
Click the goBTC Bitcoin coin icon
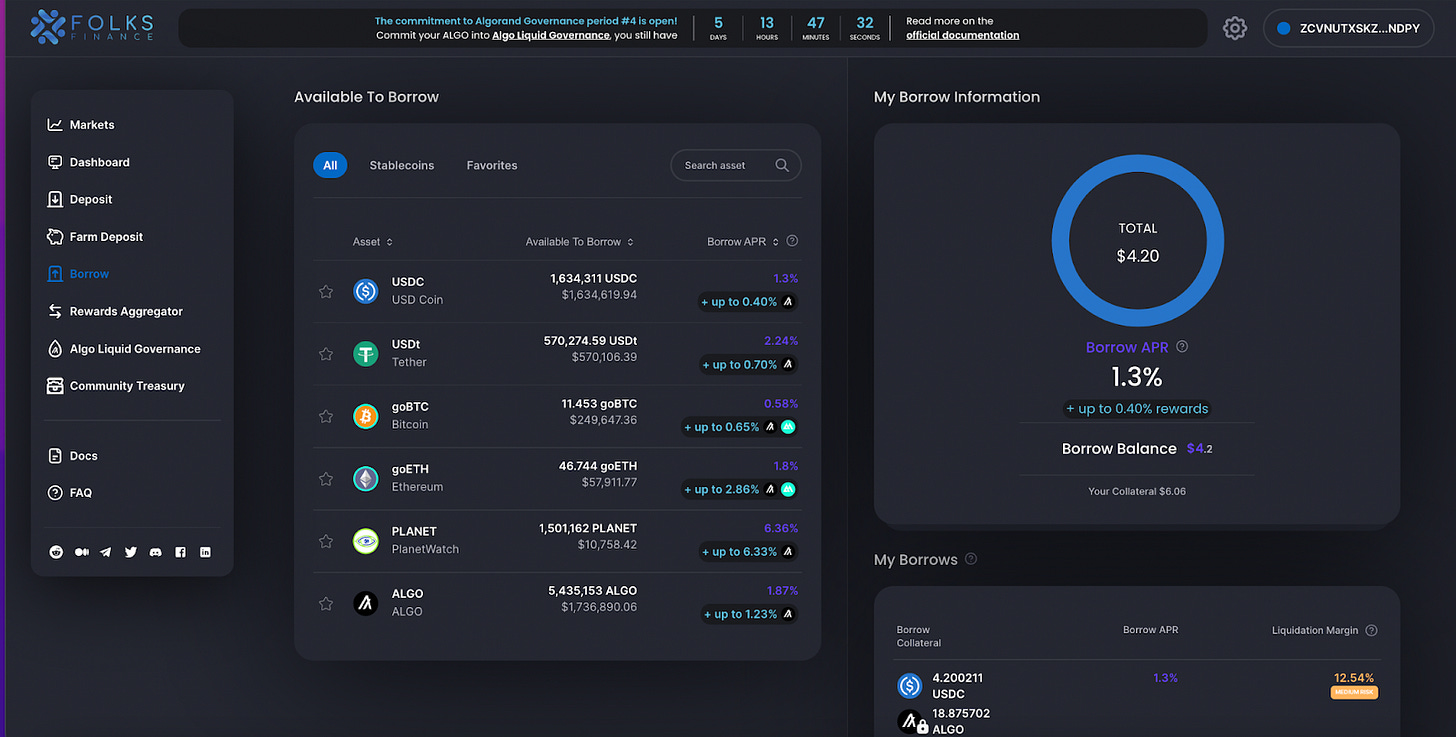coord(366,416)
